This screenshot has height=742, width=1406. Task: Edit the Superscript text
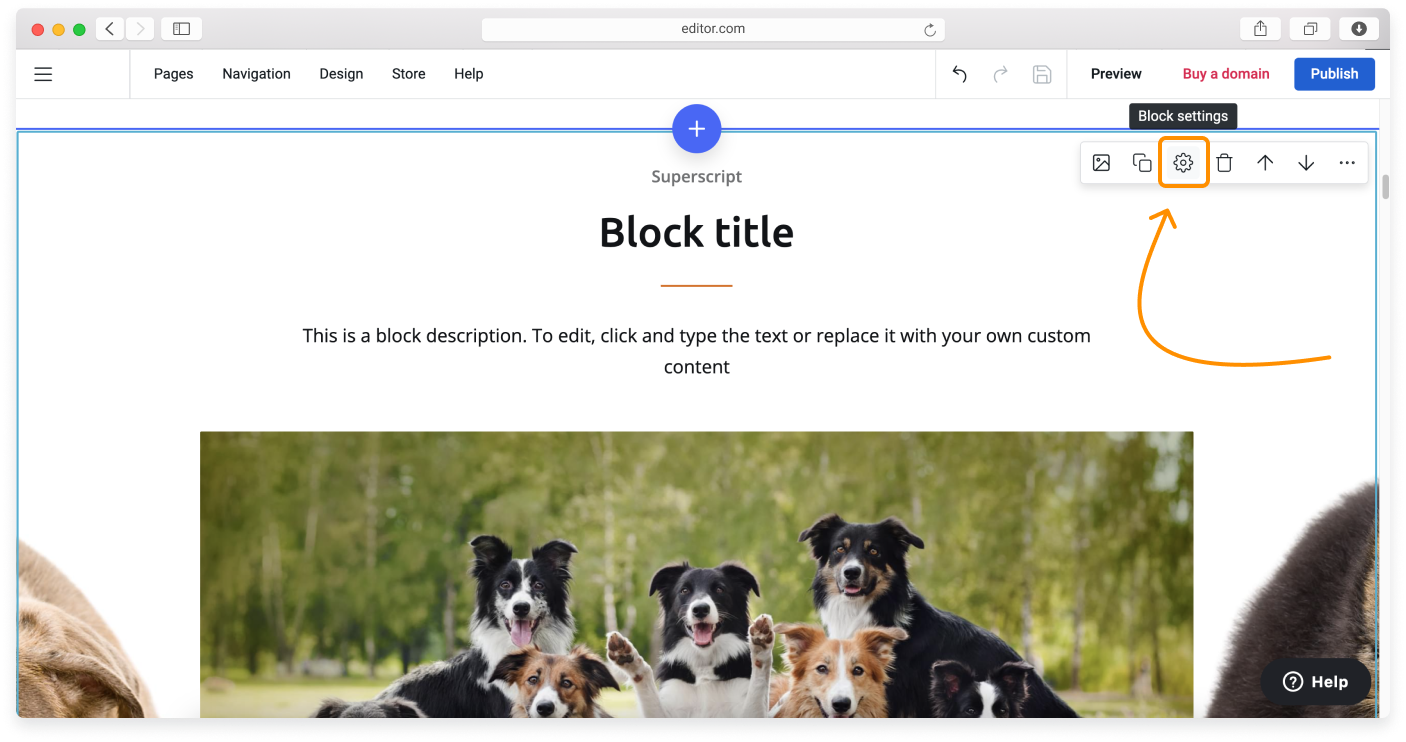tap(697, 177)
